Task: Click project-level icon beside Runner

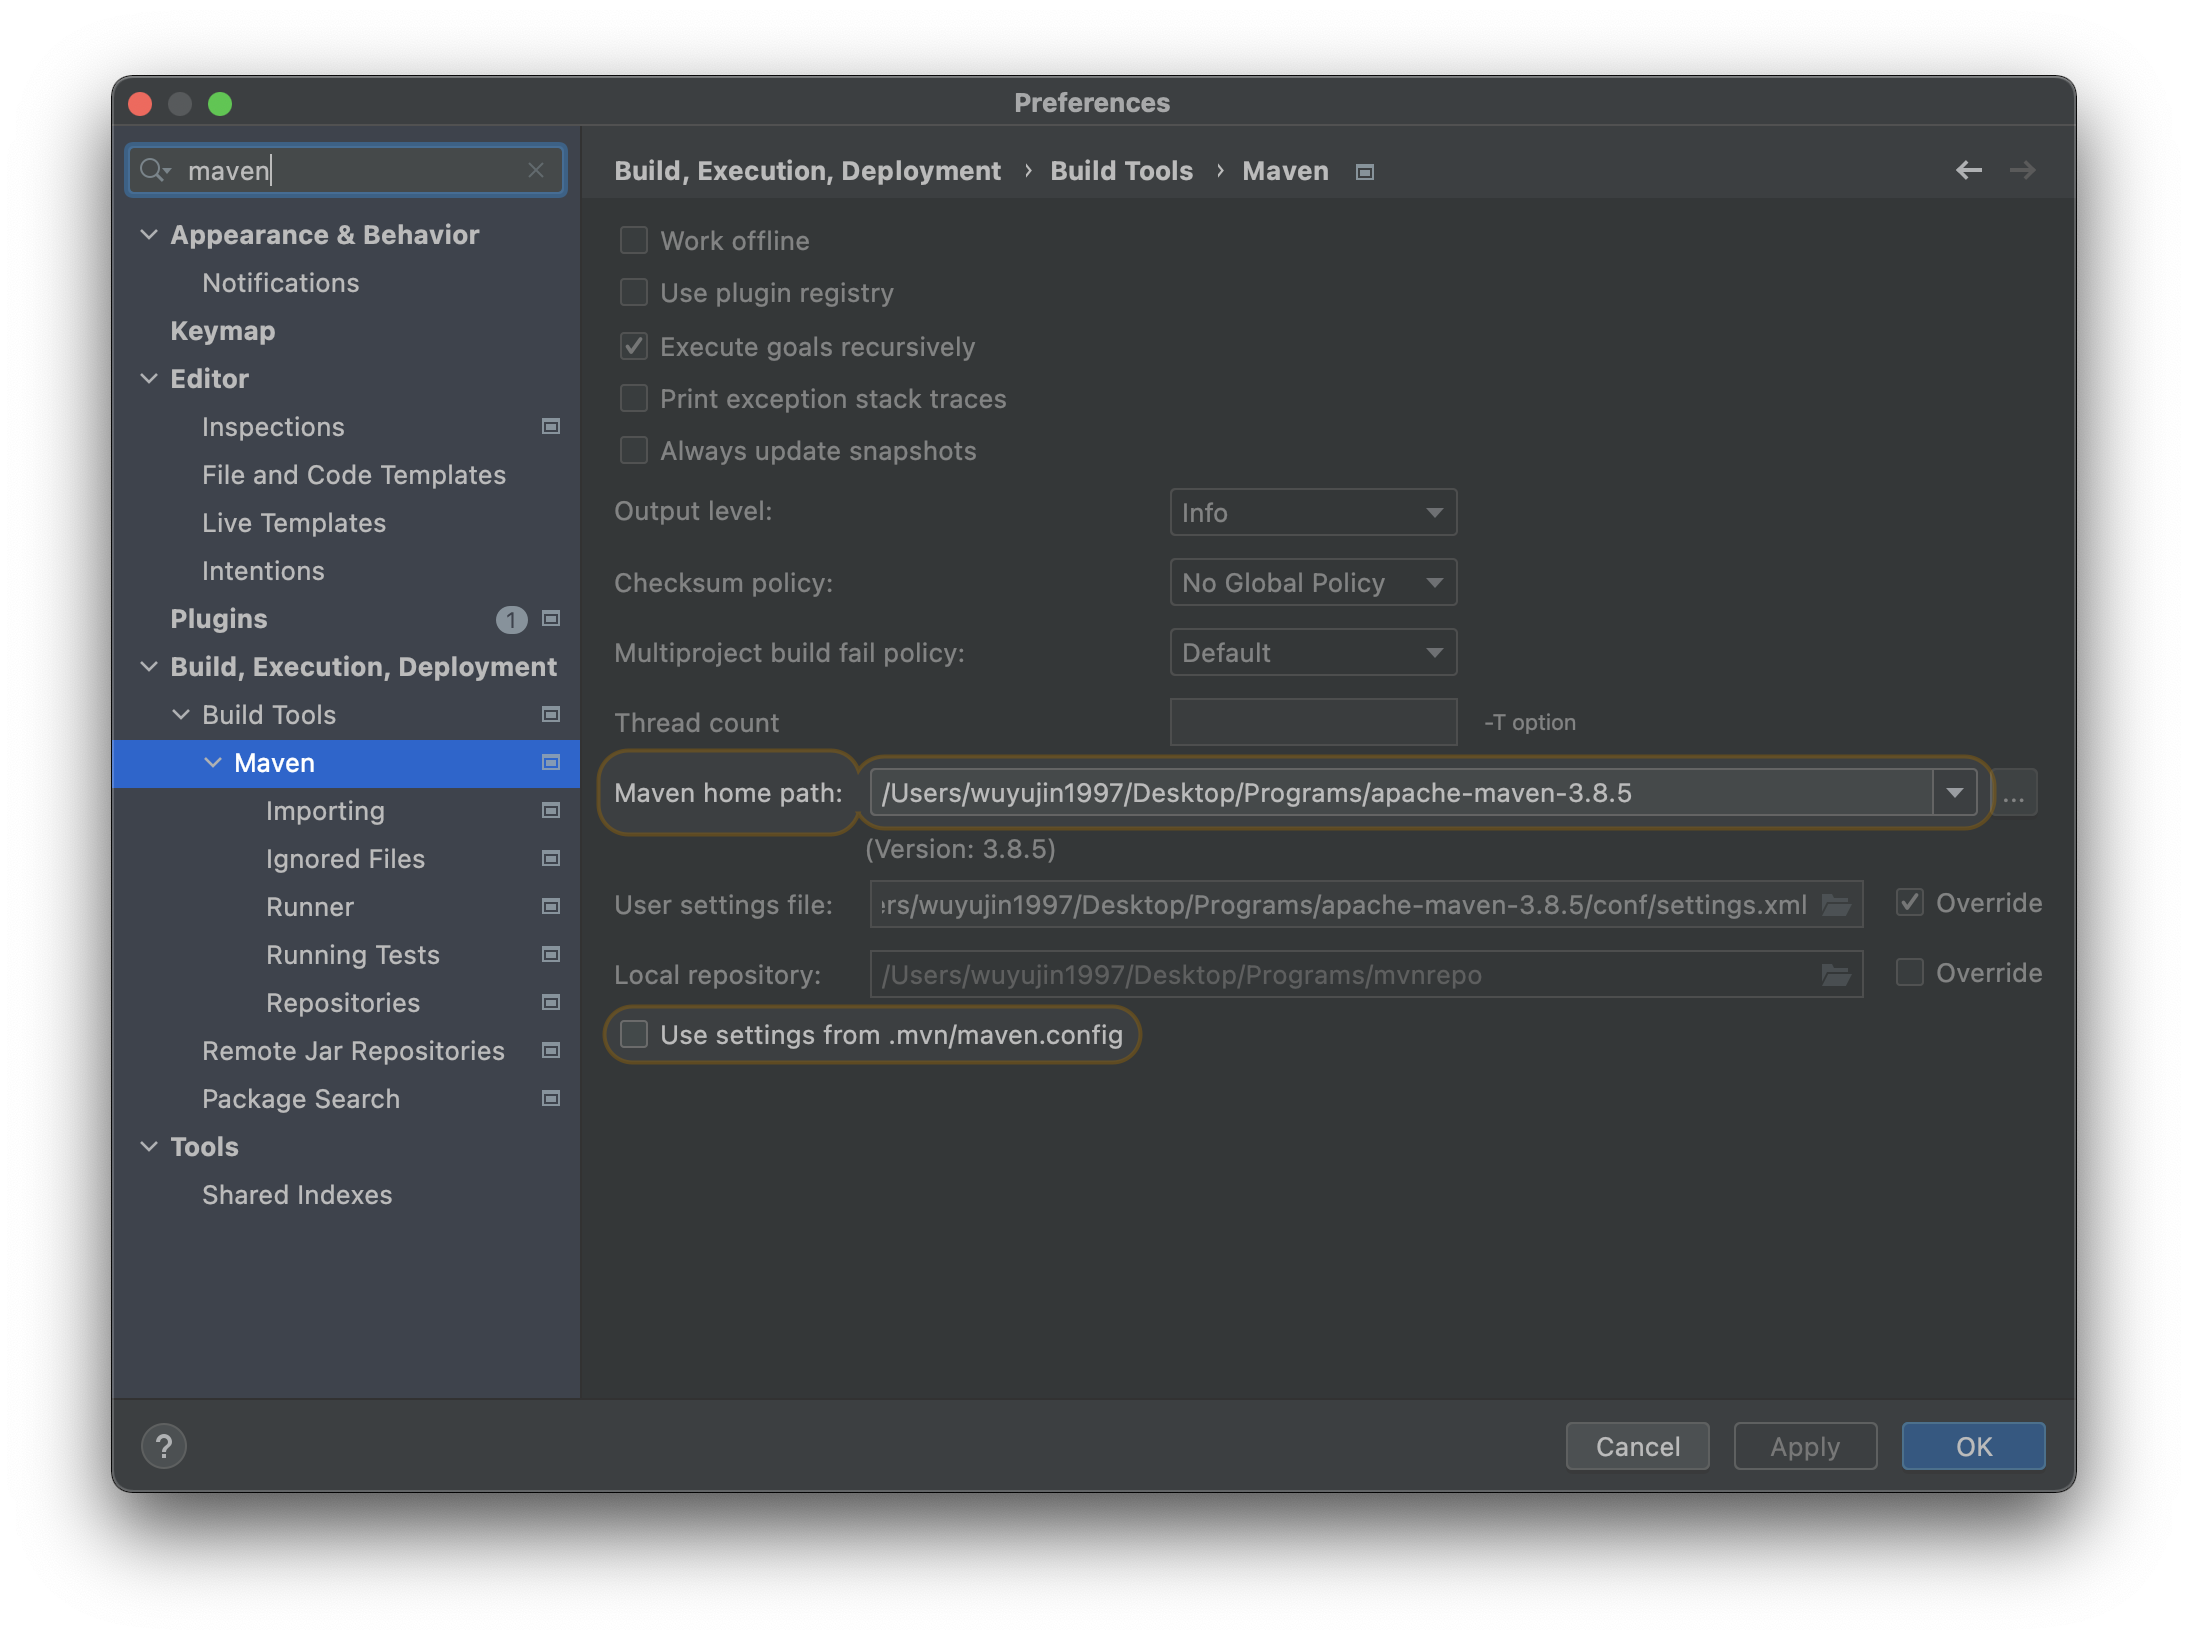Action: (550, 907)
